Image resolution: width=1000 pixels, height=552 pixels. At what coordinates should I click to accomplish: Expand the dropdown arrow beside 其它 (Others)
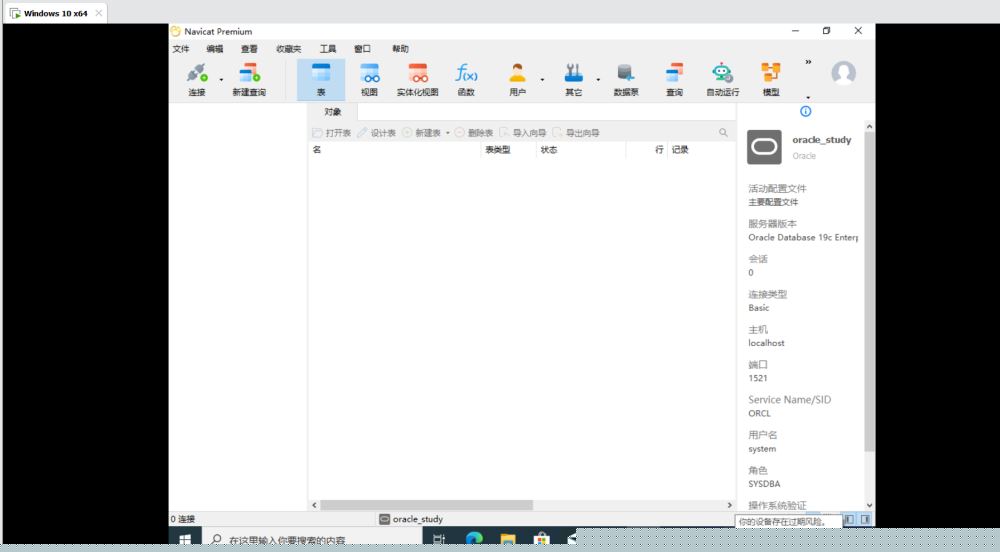(x=598, y=79)
